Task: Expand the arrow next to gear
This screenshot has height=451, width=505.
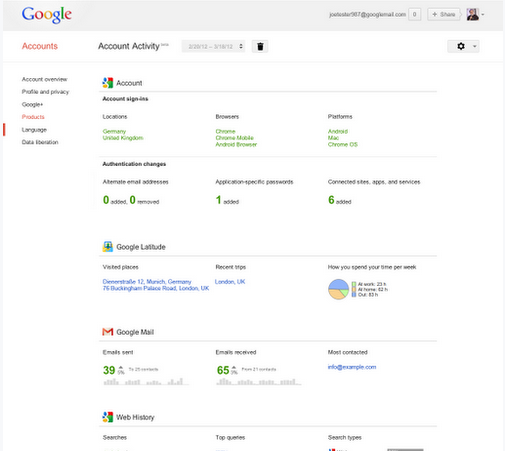Action: 474,46
